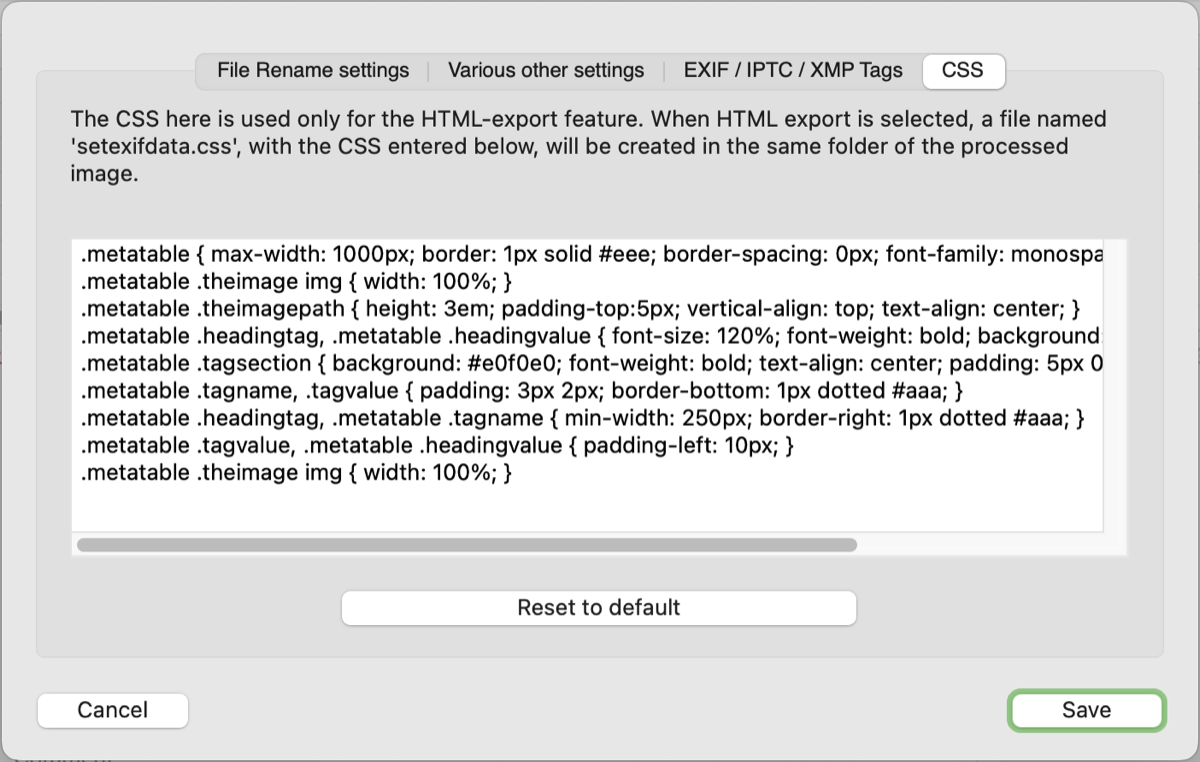Image resolution: width=1200 pixels, height=762 pixels.
Task: Click the font-size: 120% headingtag rule line
Action: [x=590, y=336]
